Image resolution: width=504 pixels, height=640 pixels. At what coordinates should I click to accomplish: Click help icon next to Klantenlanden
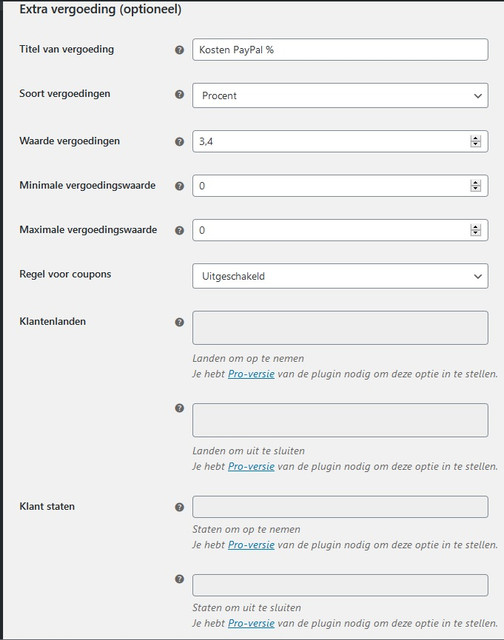click(179, 322)
